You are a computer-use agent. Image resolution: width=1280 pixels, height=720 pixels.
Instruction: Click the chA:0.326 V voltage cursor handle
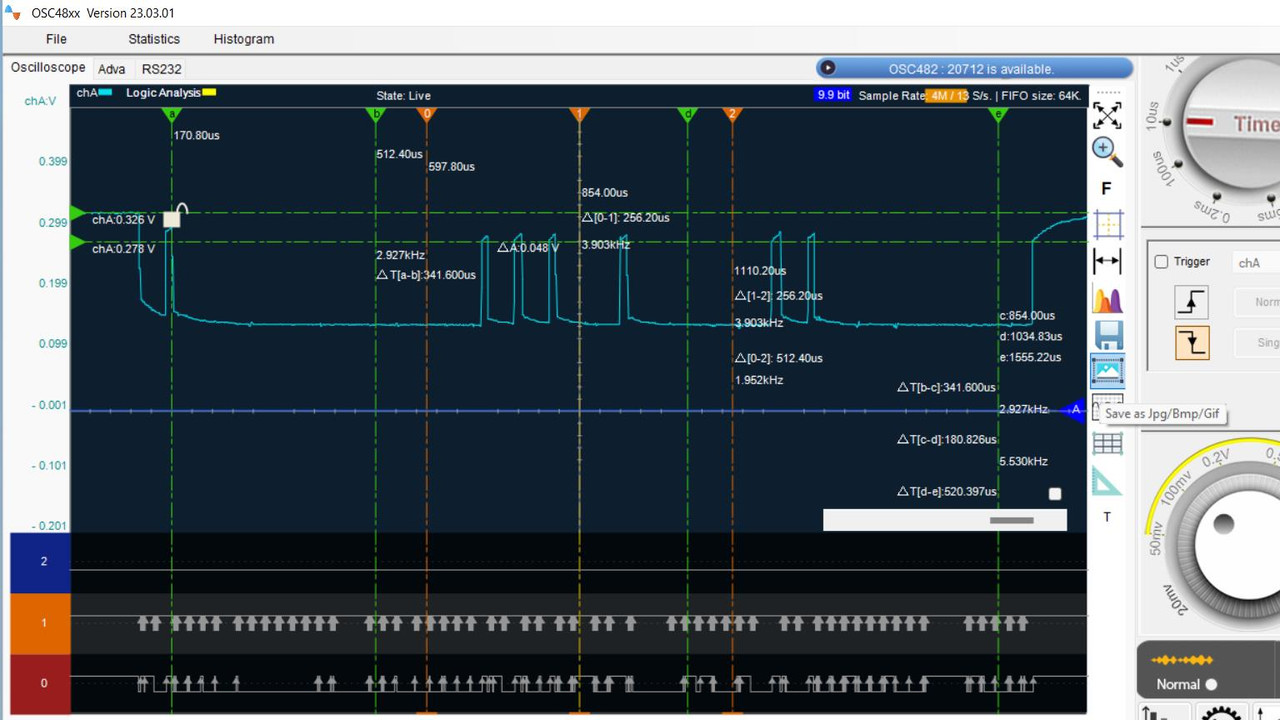click(78, 213)
